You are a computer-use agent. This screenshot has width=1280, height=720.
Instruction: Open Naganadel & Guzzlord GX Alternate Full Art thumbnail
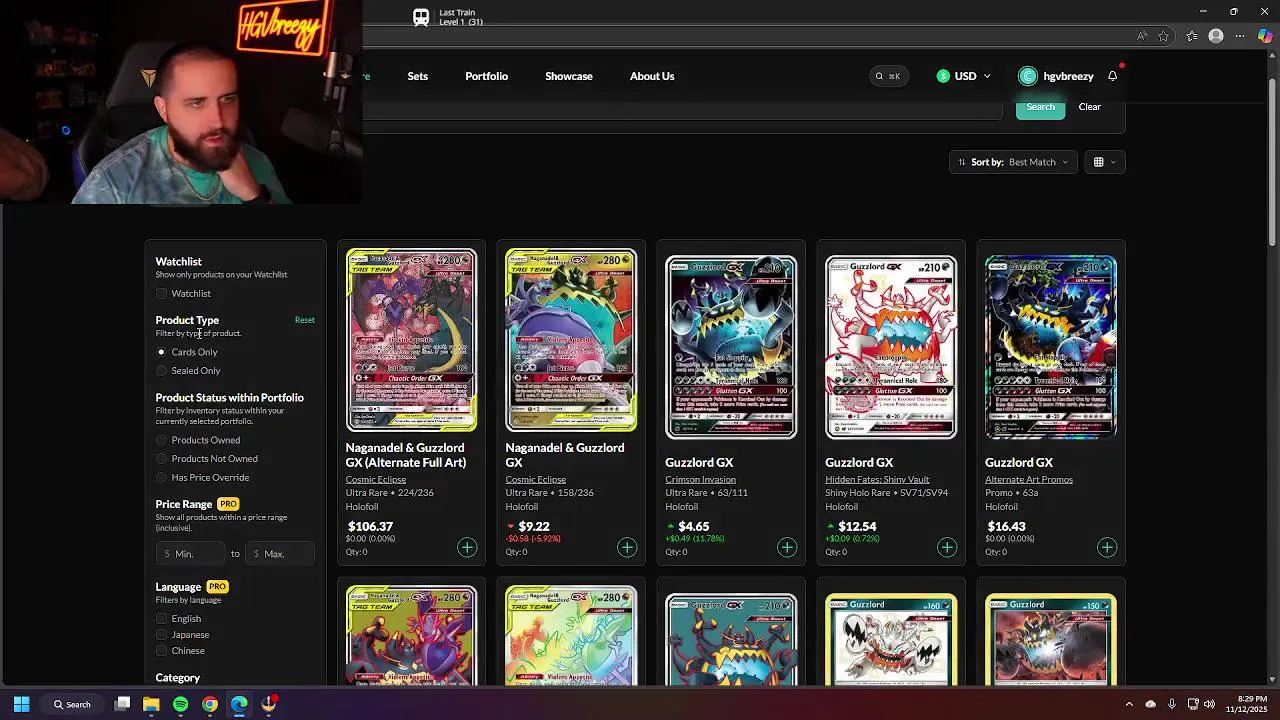click(x=411, y=340)
